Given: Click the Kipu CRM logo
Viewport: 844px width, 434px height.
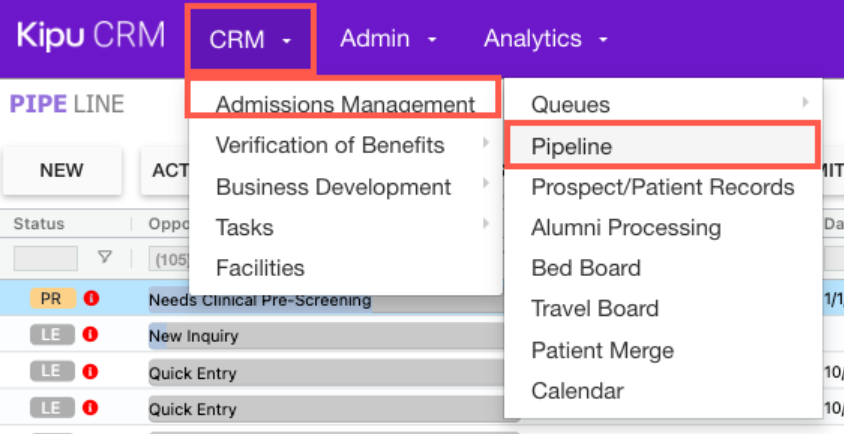Looking at the screenshot, I should pos(90,37).
